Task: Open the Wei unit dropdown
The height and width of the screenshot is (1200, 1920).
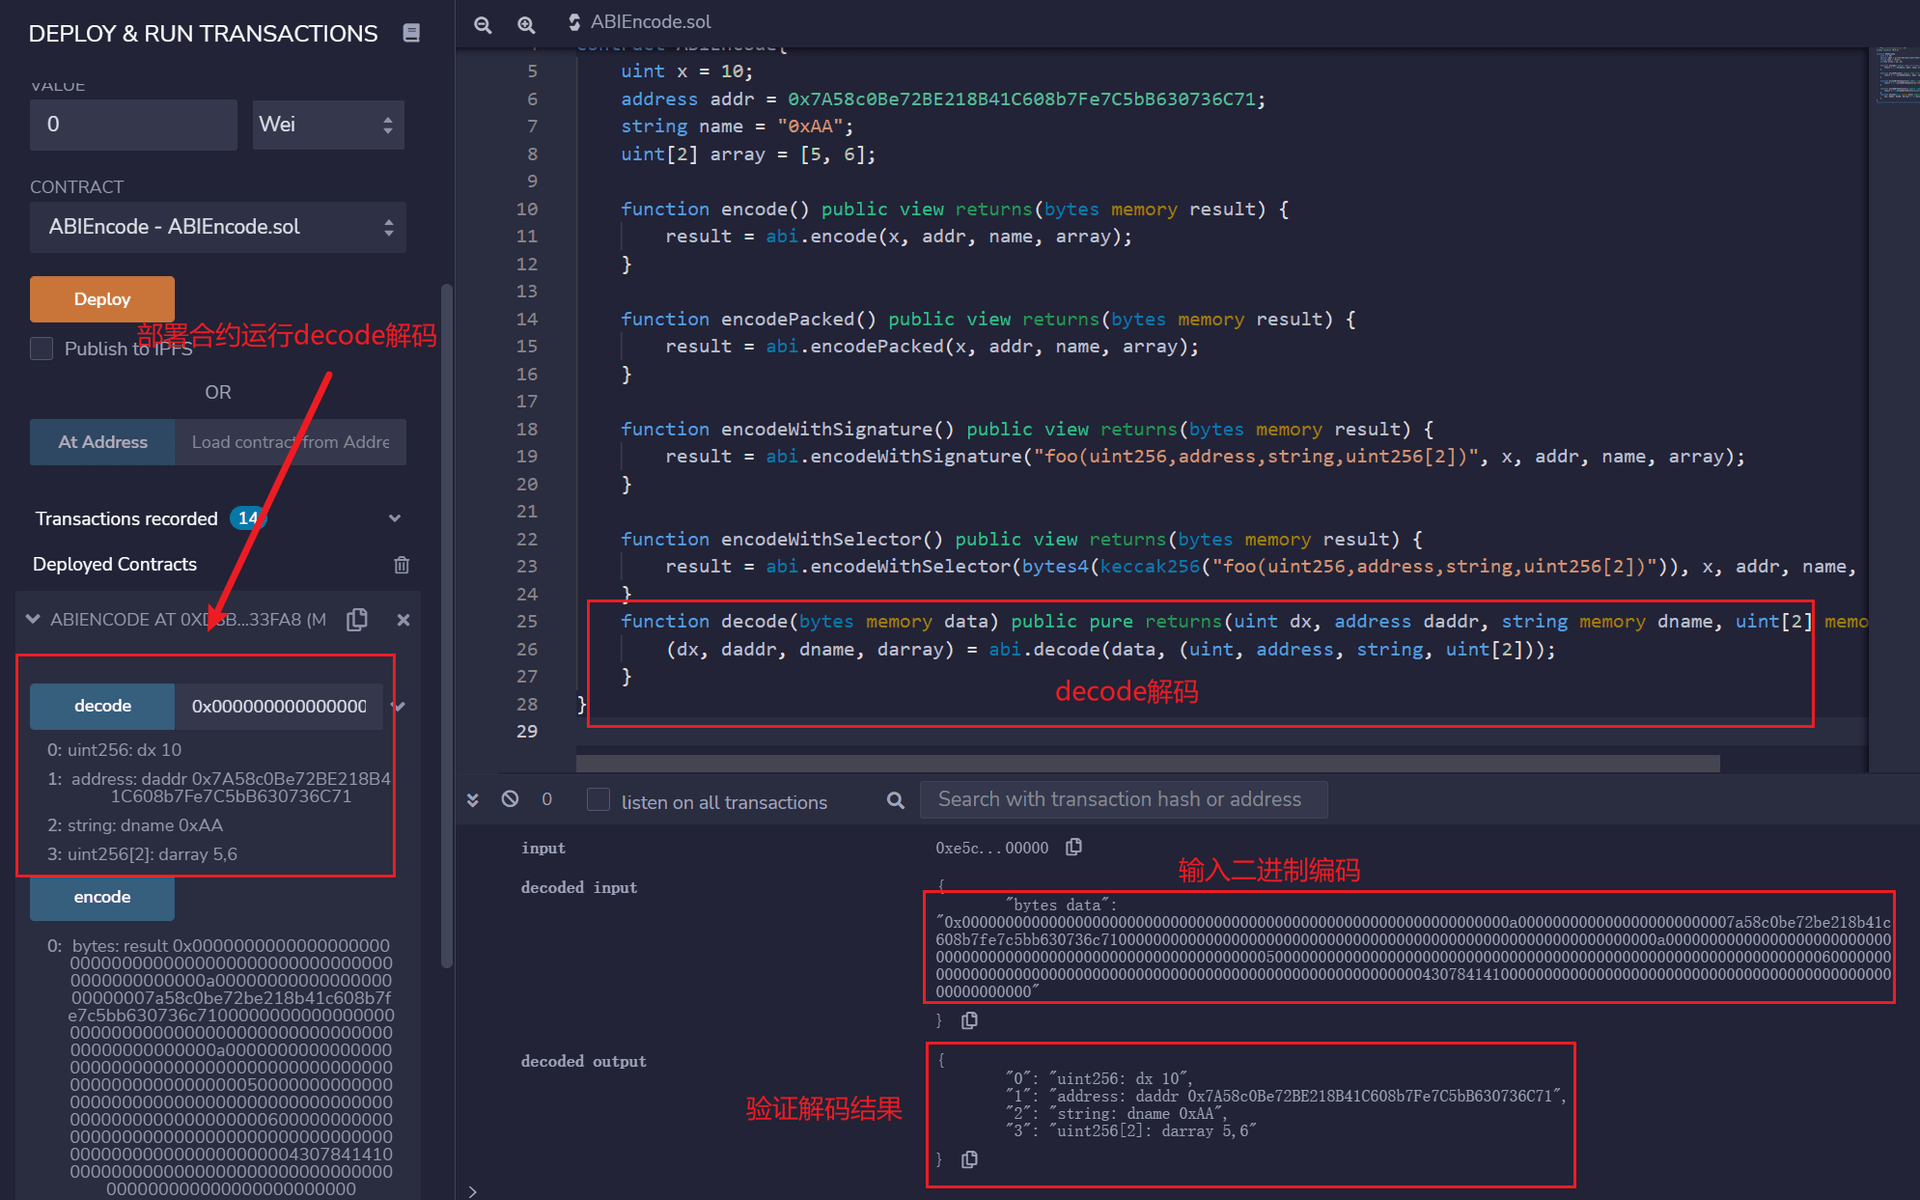Action: click(x=328, y=125)
